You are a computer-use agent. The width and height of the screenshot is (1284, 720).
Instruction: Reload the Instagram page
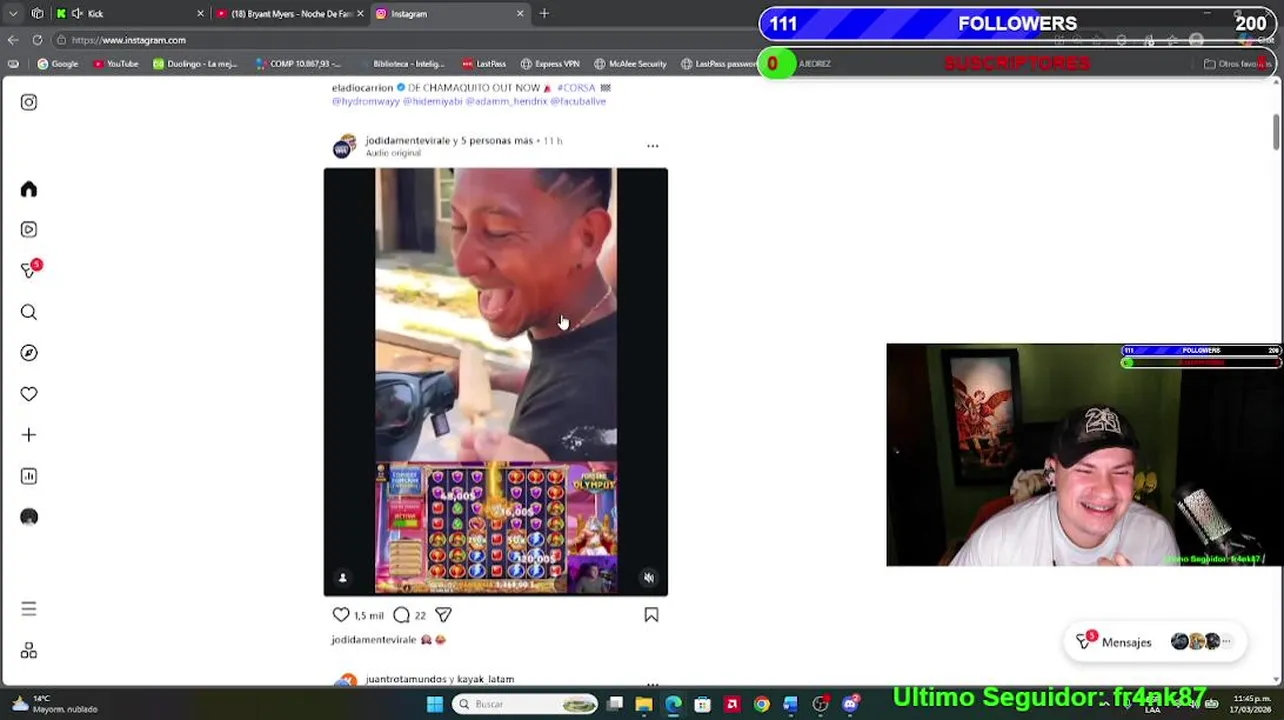37,40
